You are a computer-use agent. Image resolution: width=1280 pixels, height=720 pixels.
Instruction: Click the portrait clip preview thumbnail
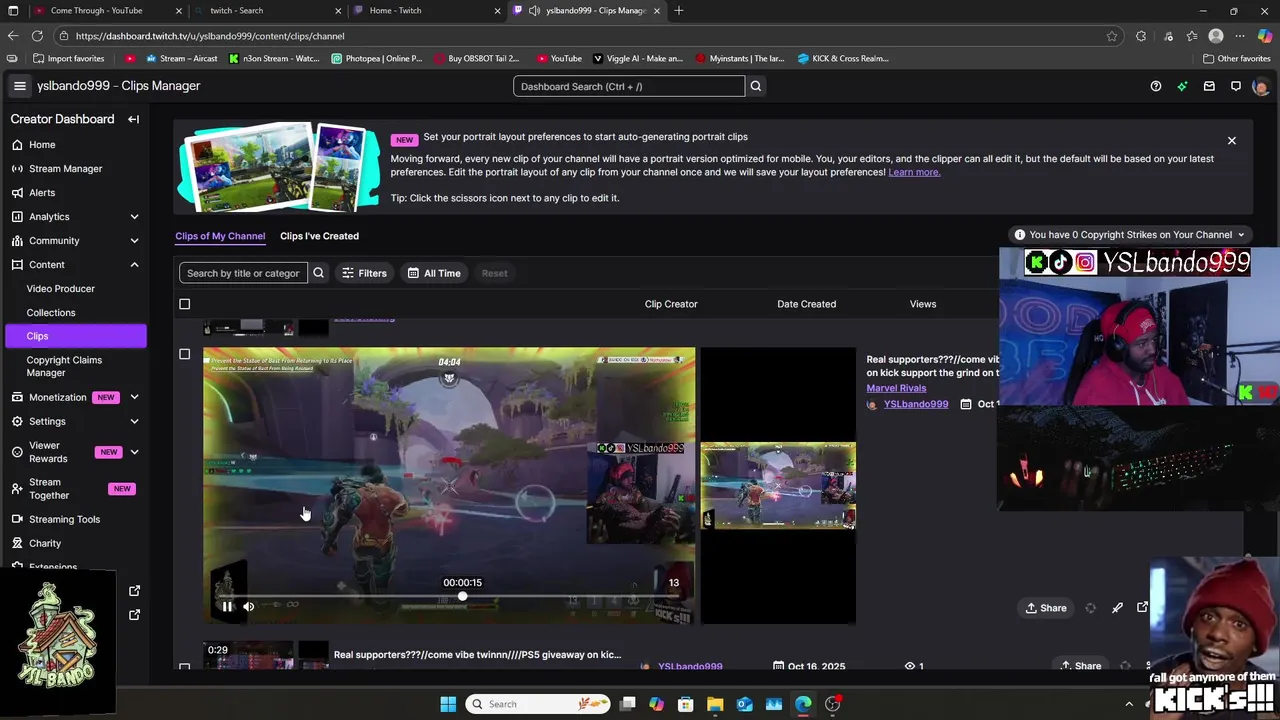(x=778, y=486)
